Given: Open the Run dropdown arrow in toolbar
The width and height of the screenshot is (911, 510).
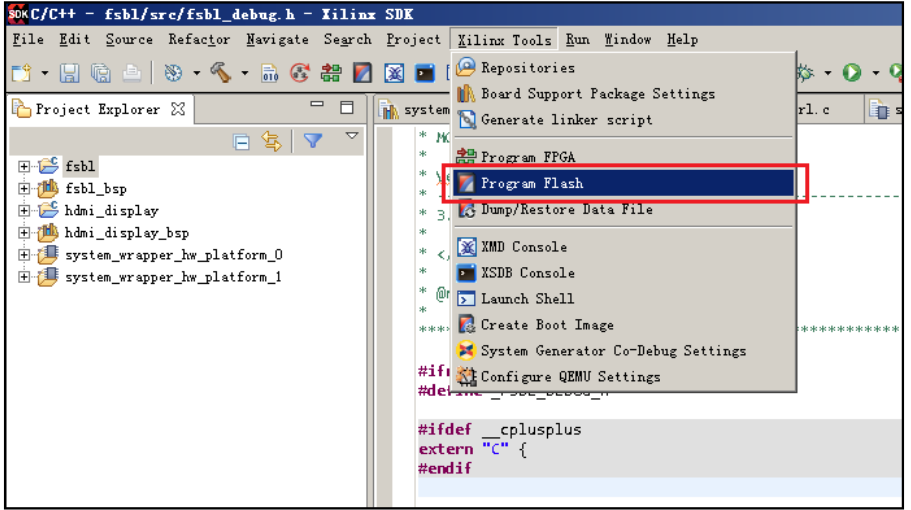Looking at the screenshot, I should click(876, 74).
